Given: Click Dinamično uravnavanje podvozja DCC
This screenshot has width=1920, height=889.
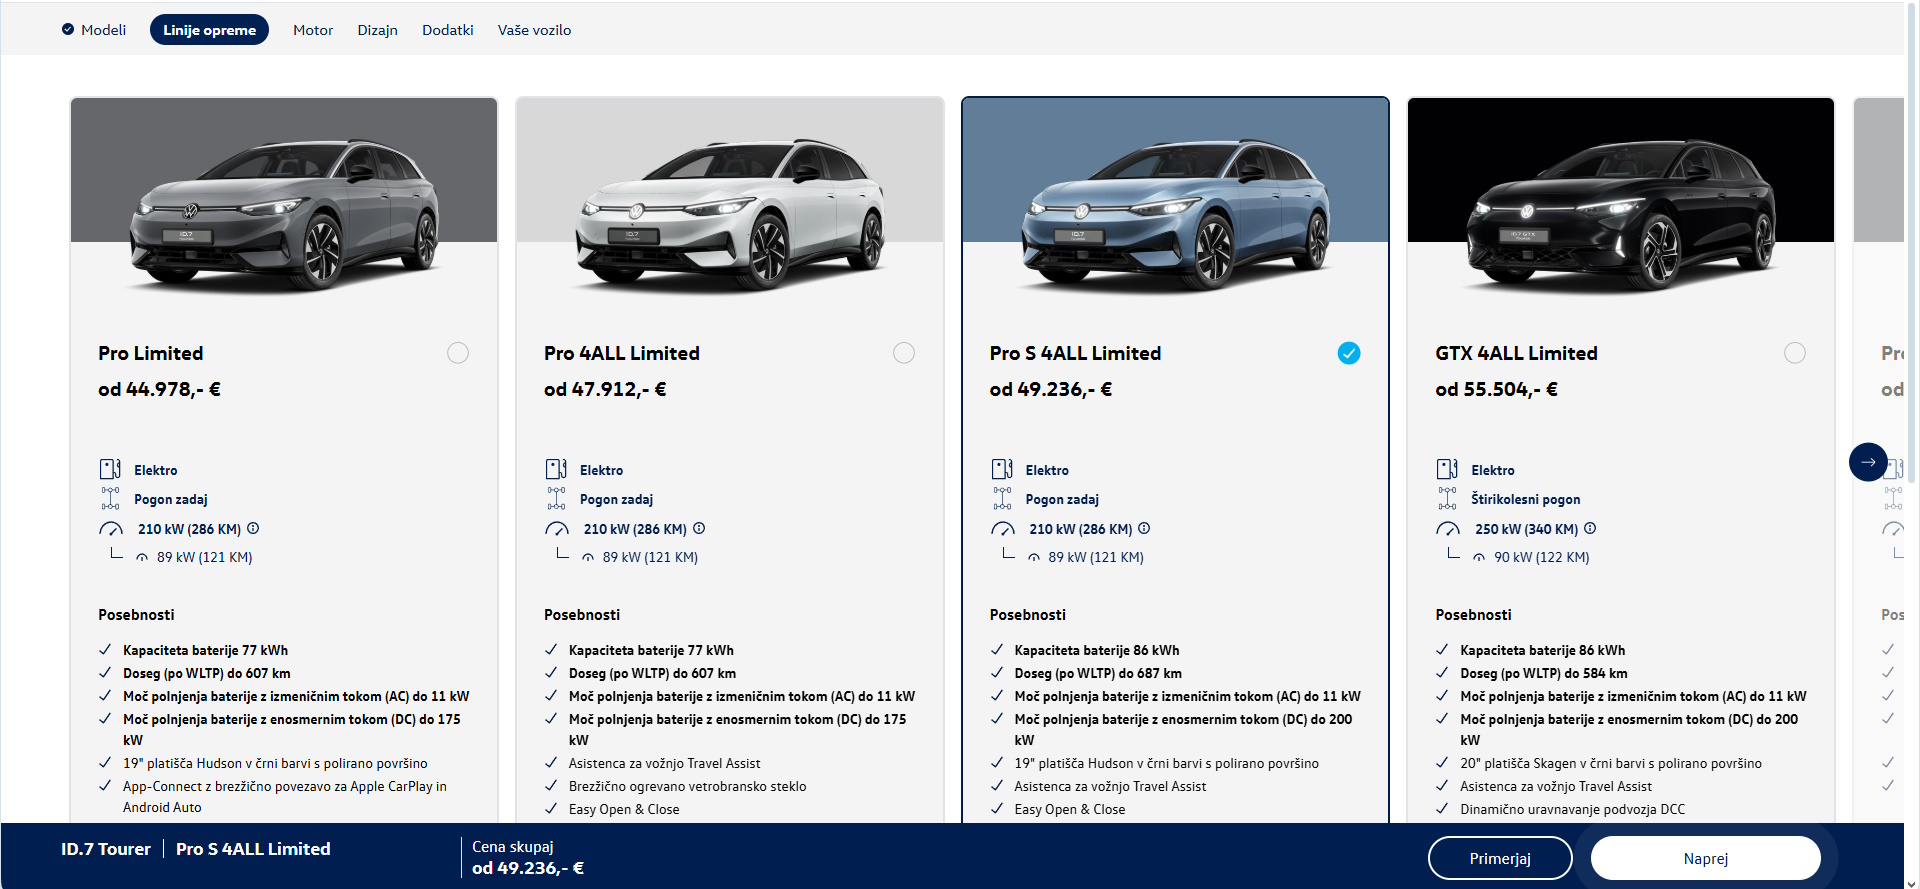Looking at the screenshot, I should tap(1573, 809).
